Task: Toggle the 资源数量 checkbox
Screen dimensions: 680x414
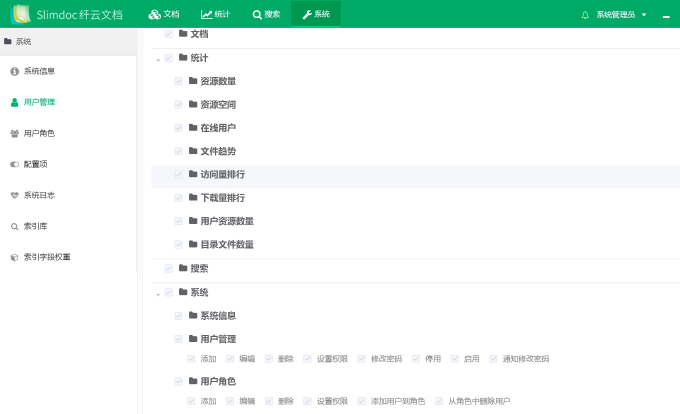Action: (x=179, y=81)
